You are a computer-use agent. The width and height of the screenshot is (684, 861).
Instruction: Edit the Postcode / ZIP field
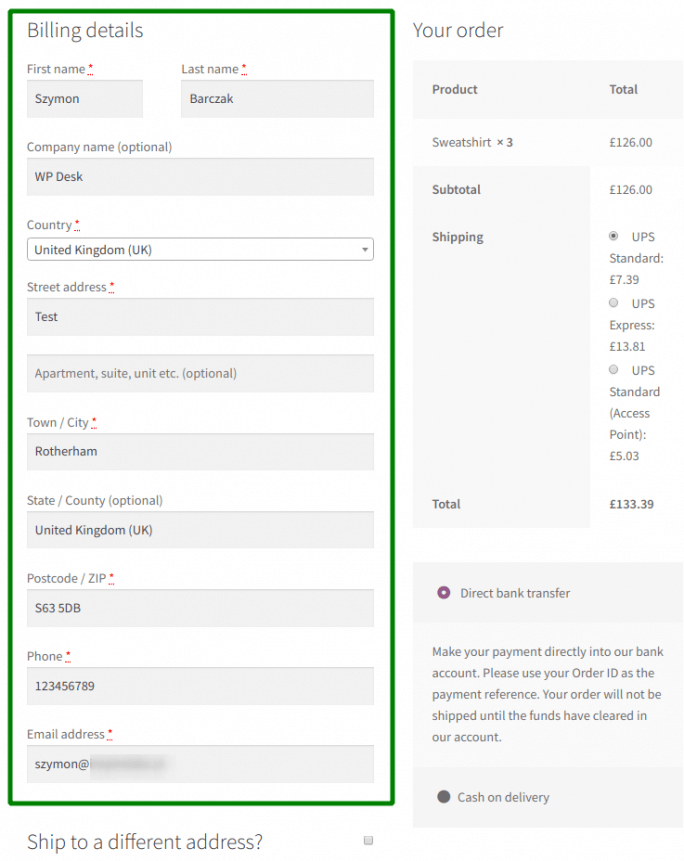199,608
